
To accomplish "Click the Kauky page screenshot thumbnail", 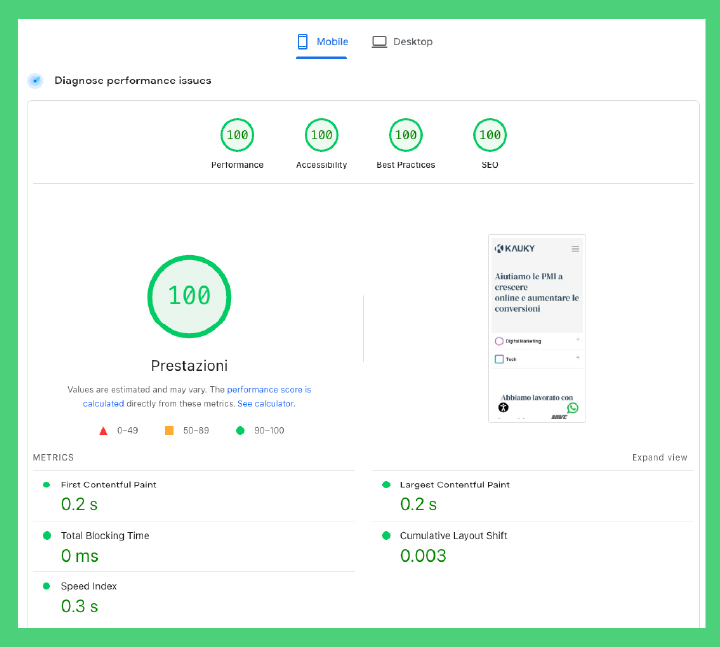I will (x=537, y=328).
